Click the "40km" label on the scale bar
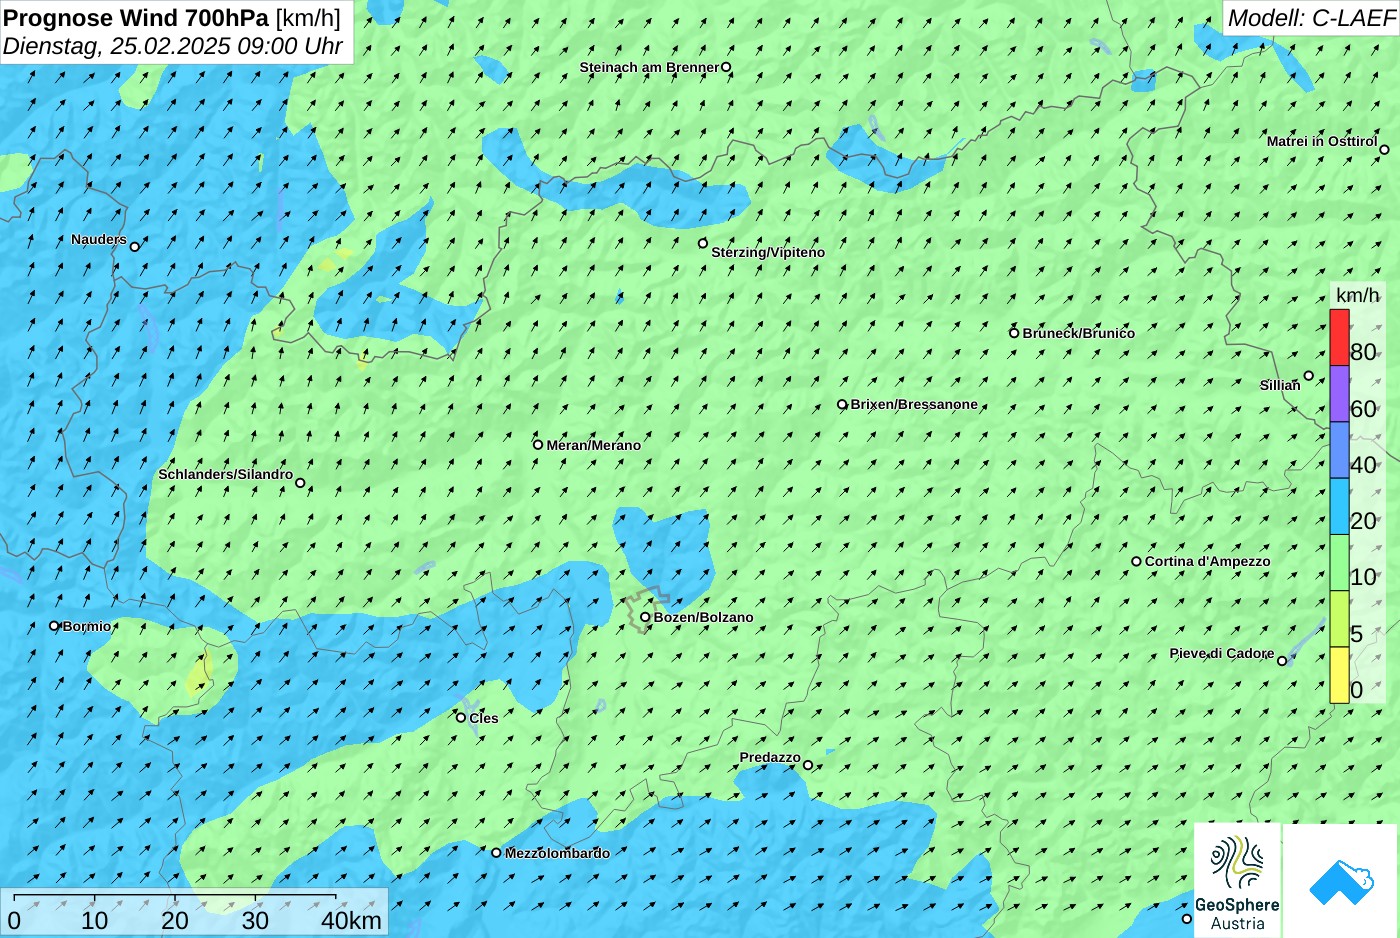The image size is (1400, 938). point(351,921)
